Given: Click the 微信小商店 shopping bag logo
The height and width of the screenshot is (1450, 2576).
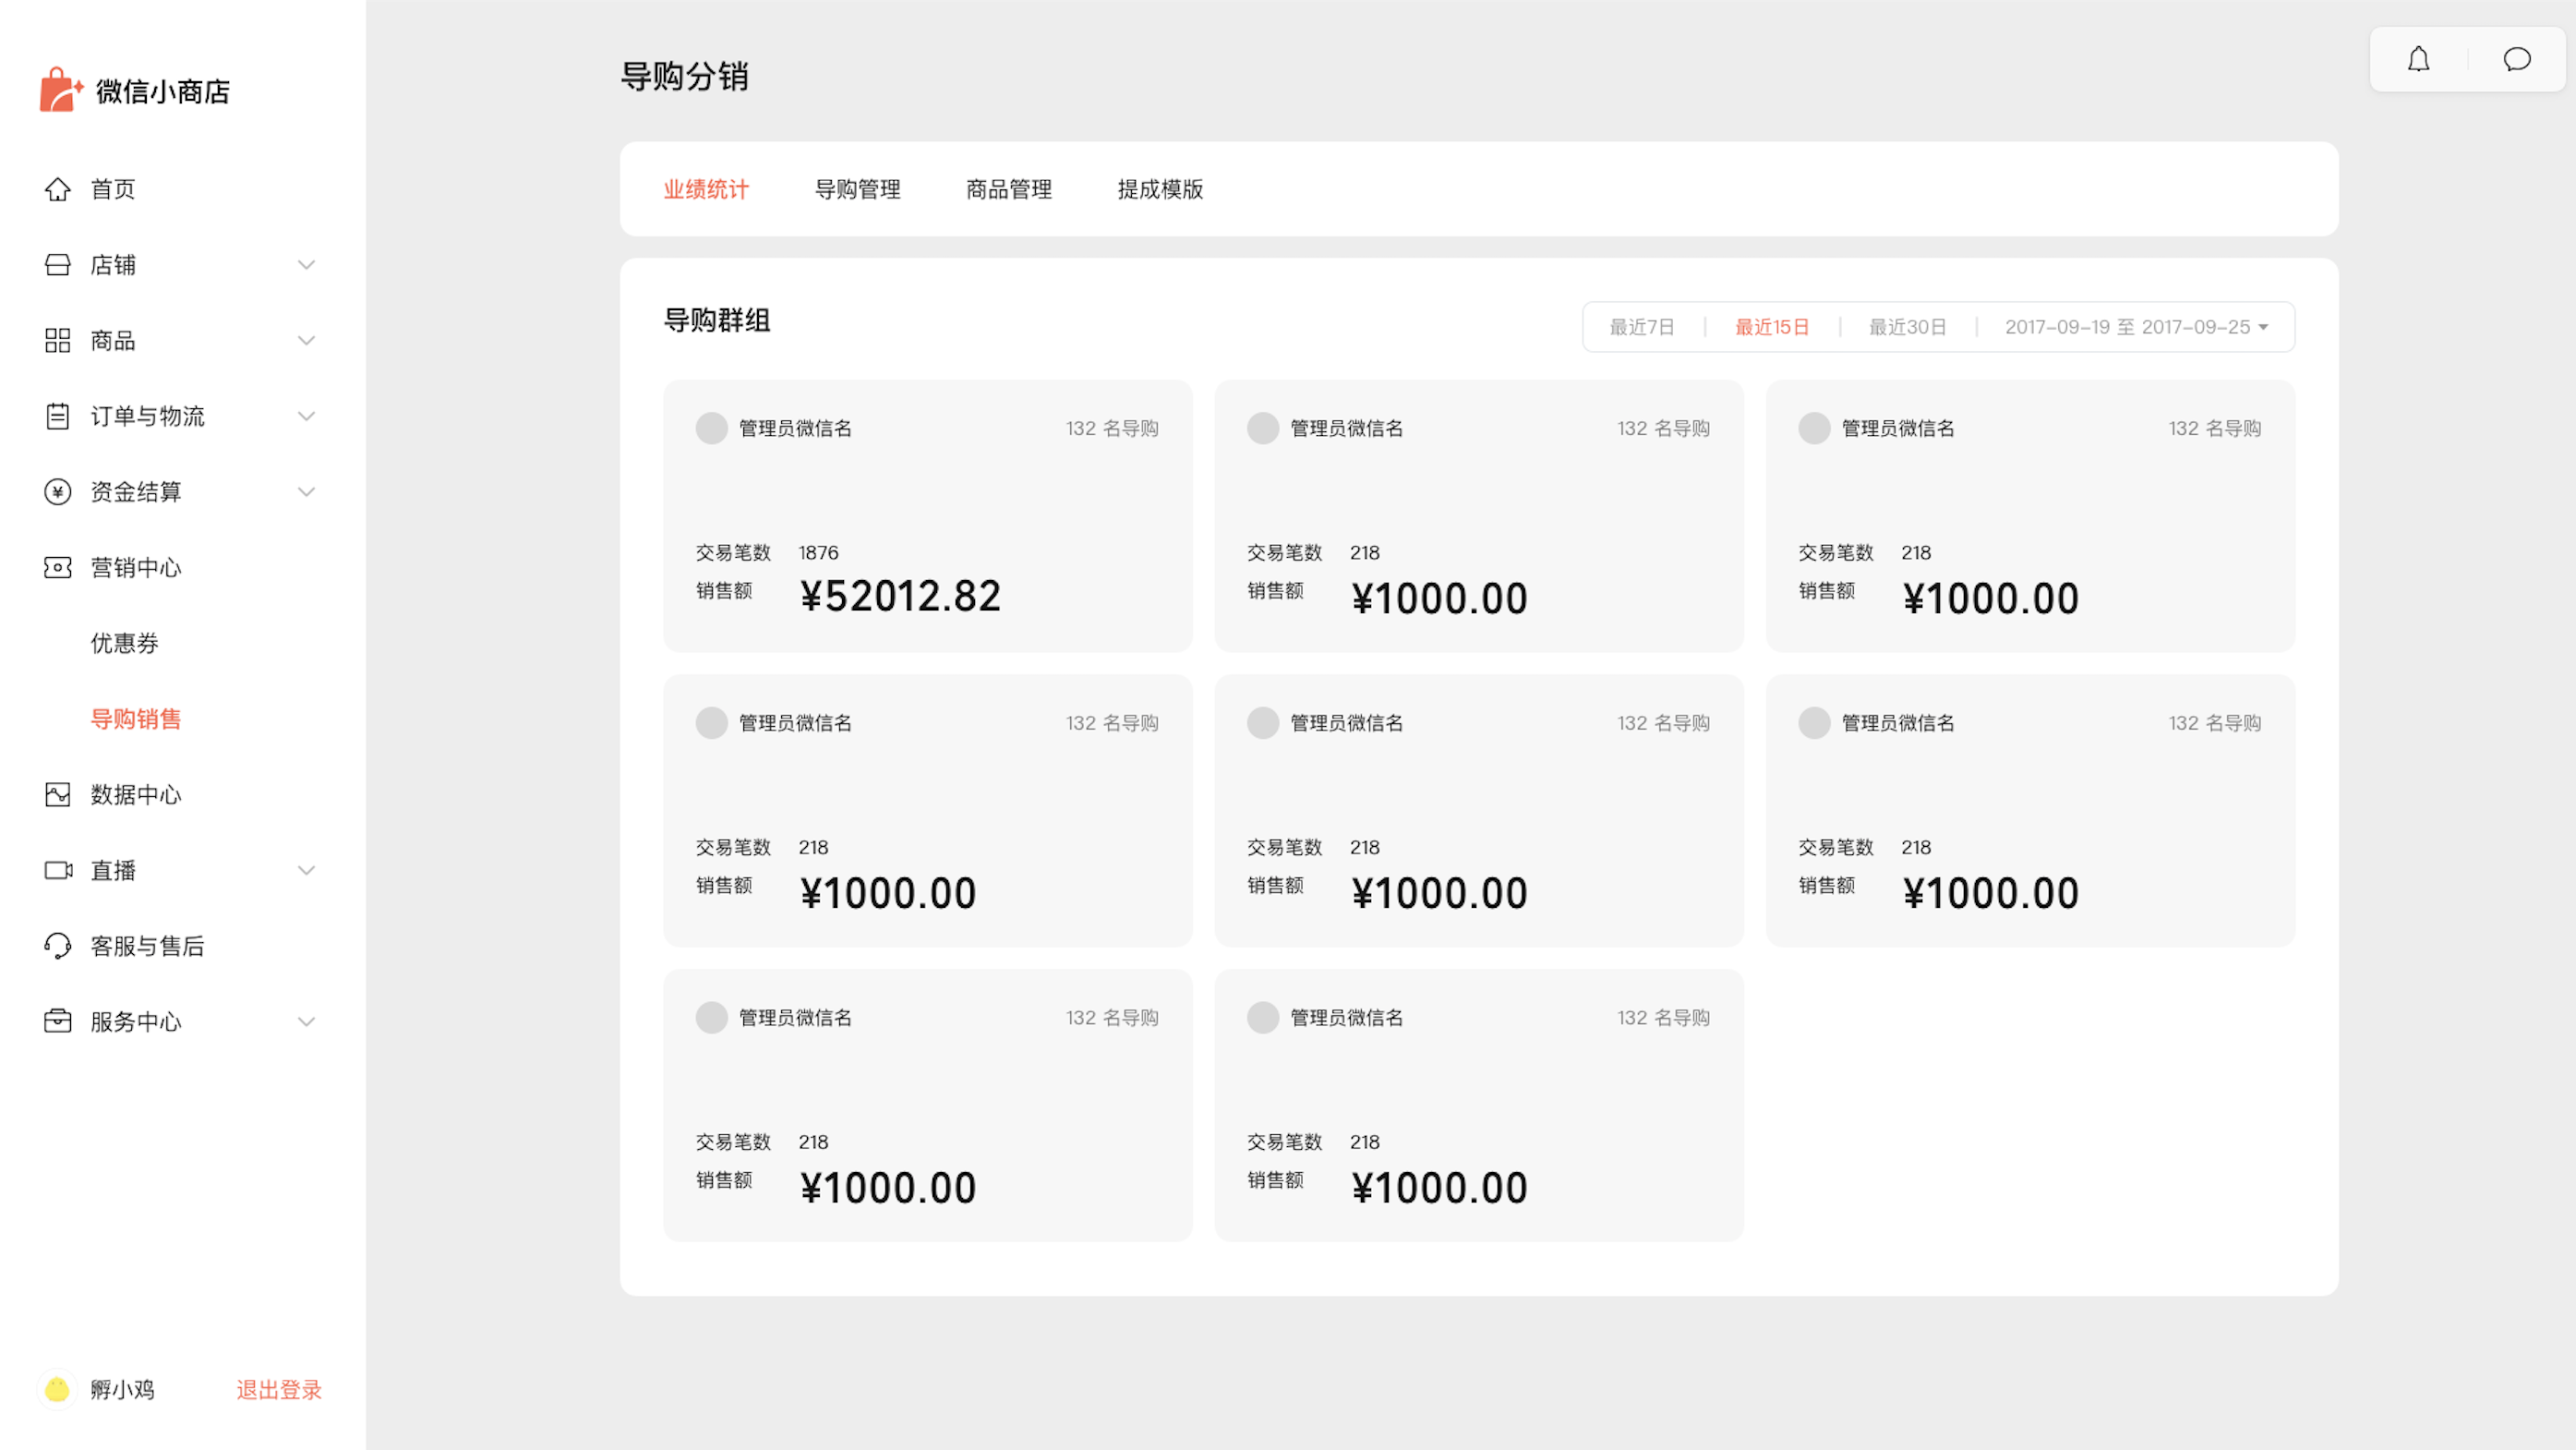Looking at the screenshot, I should 60,90.
